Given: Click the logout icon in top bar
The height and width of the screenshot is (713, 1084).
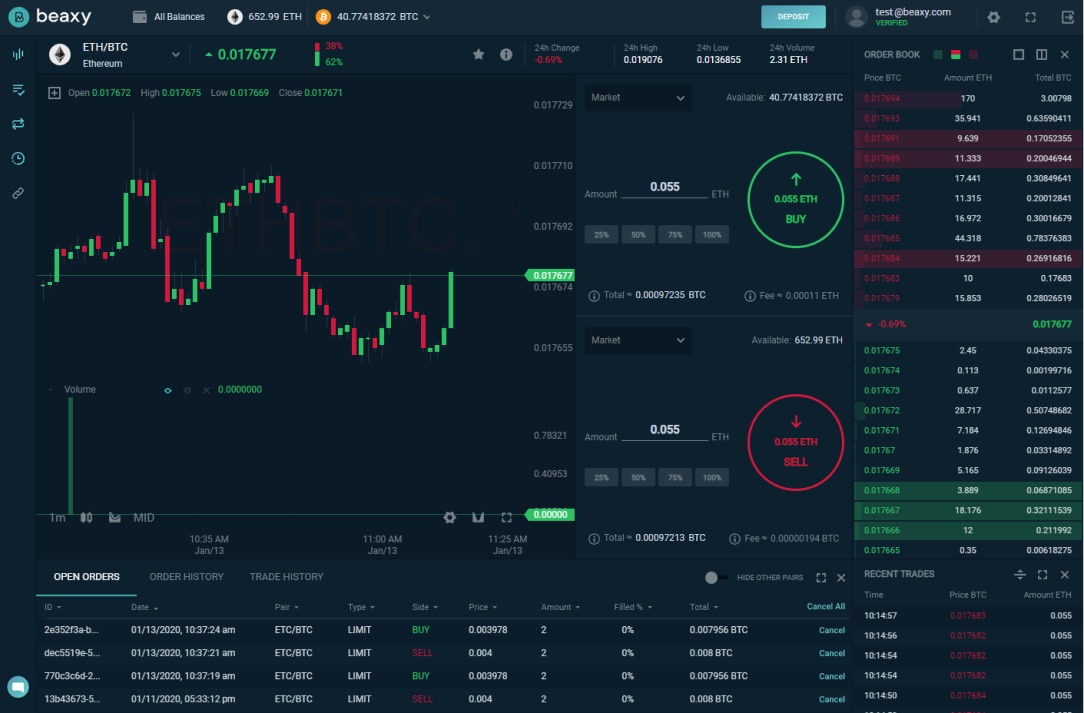Looking at the screenshot, I should 1067,17.
